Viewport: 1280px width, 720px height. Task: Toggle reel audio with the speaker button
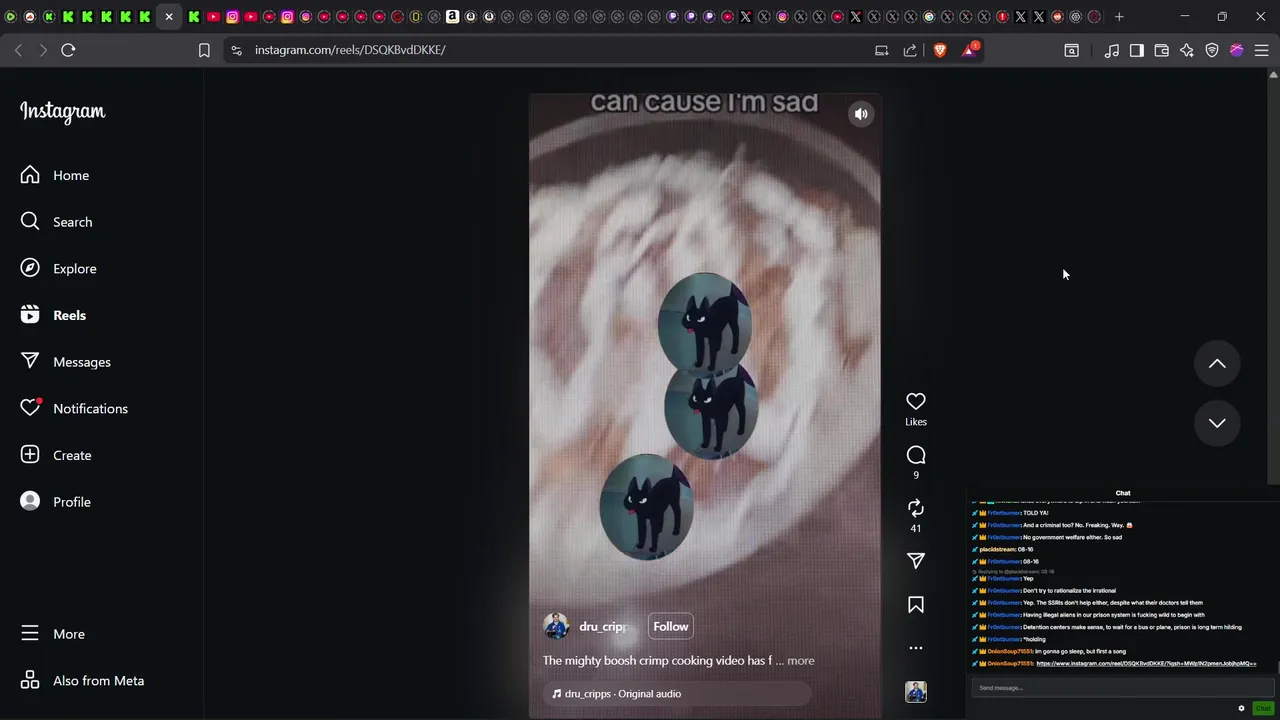861,114
